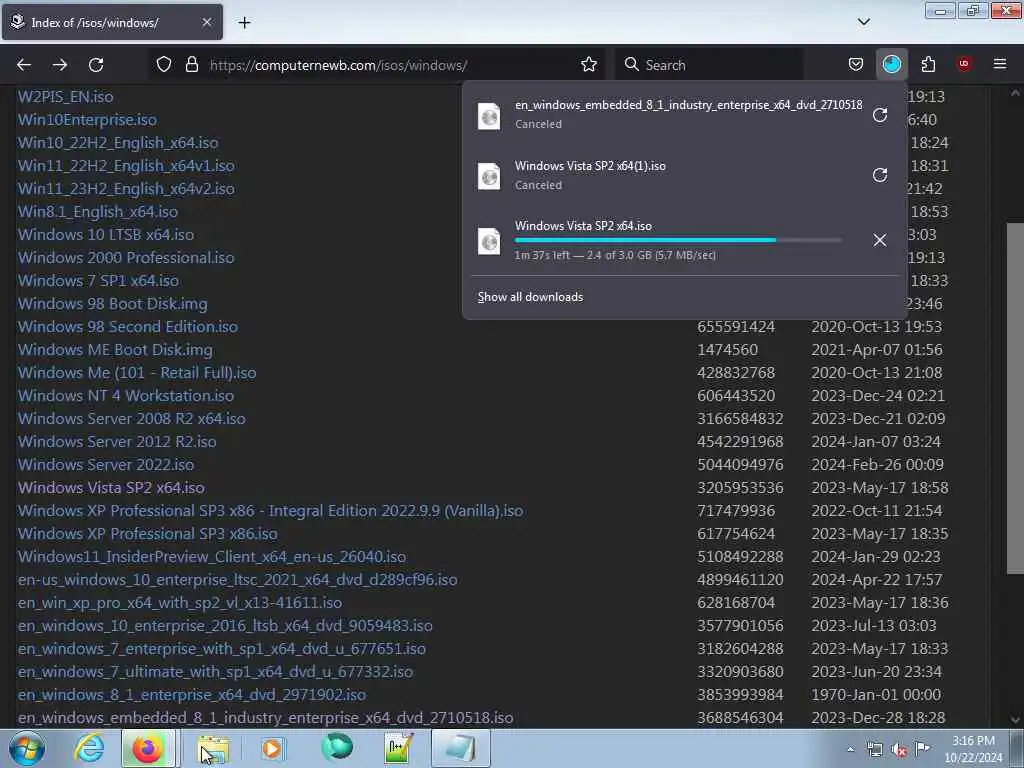Open the W2PIS_EN.iso link
1024x768 pixels.
(x=65, y=97)
